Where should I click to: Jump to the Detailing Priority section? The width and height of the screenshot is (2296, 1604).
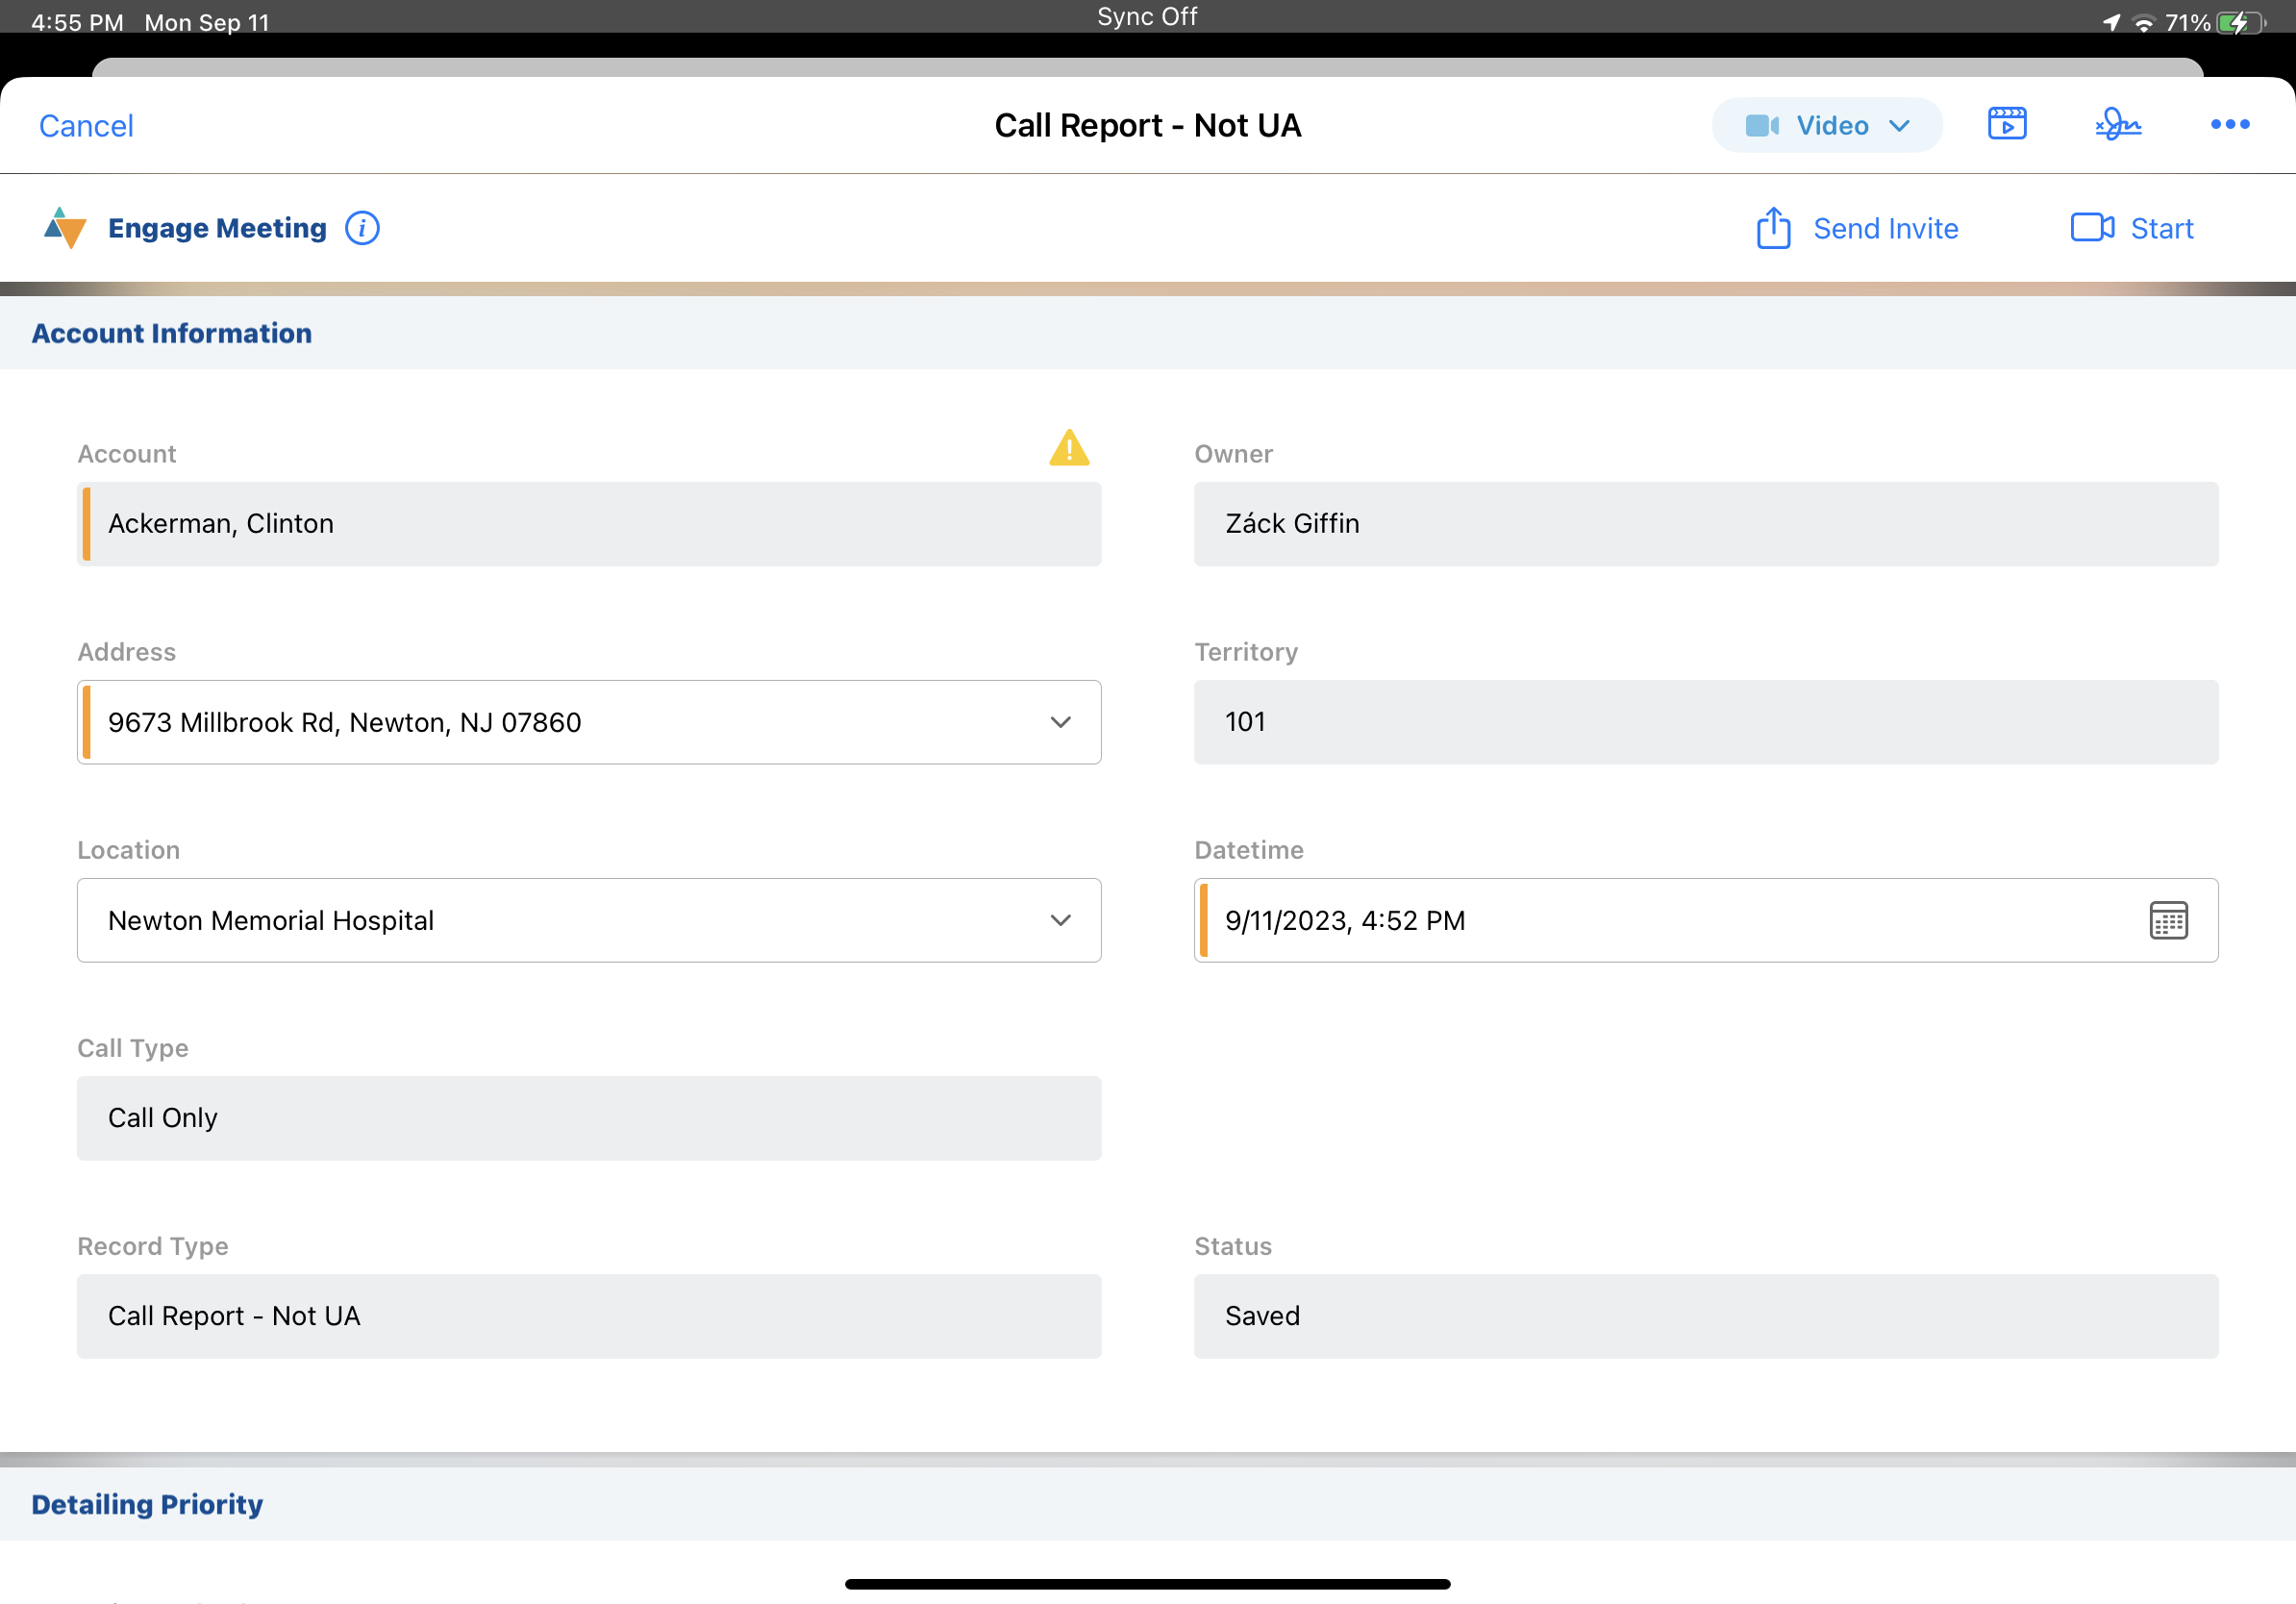[x=147, y=1504]
